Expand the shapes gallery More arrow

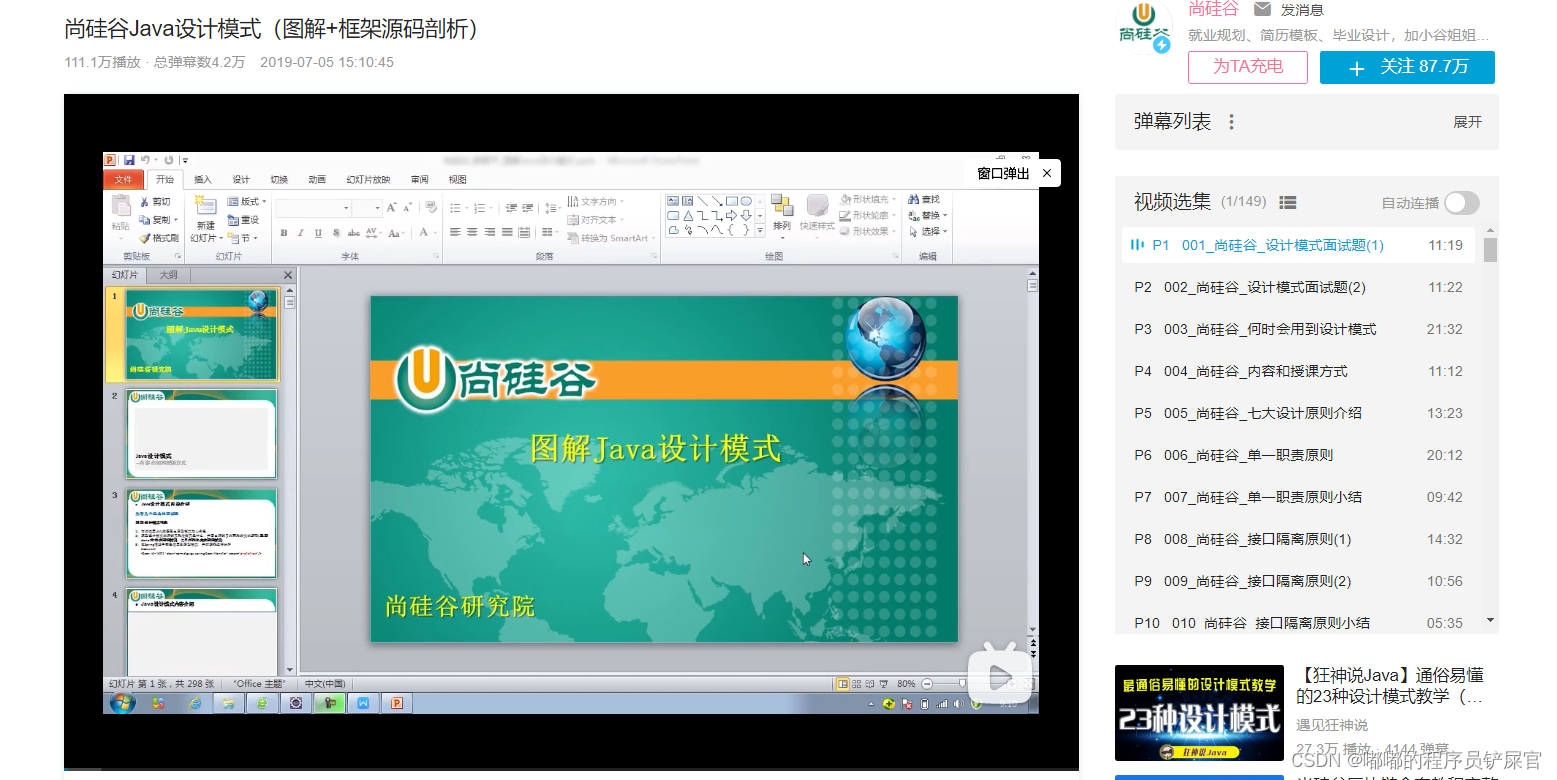(x=760, y=230)
